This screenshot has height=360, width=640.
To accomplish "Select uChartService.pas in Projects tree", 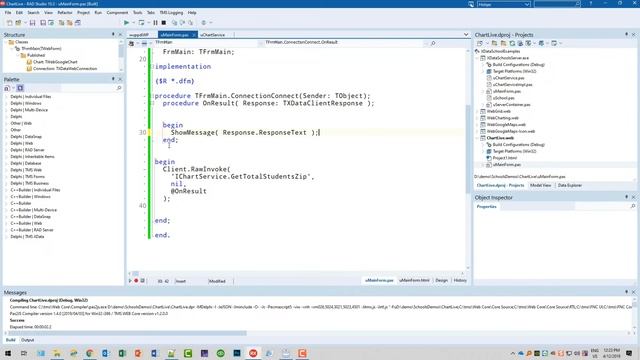I will pos(508,78).
